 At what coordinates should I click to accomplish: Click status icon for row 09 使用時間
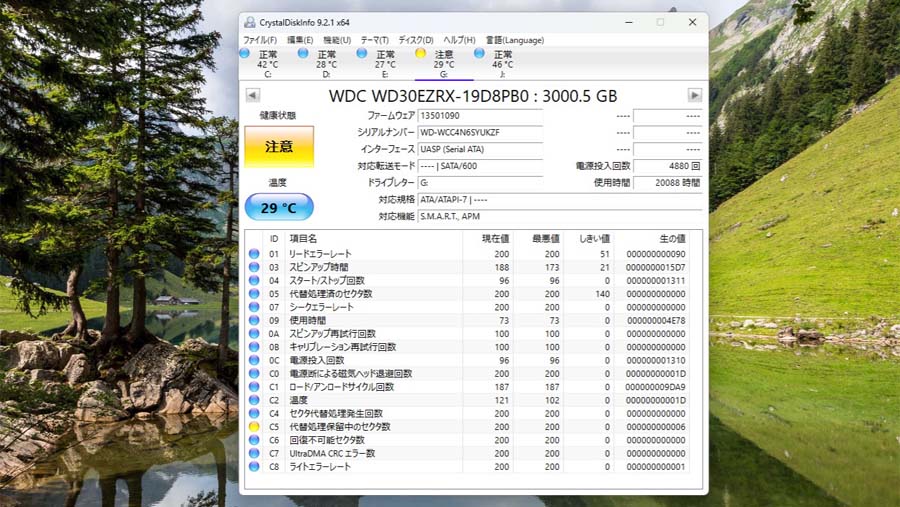(254, 320)
